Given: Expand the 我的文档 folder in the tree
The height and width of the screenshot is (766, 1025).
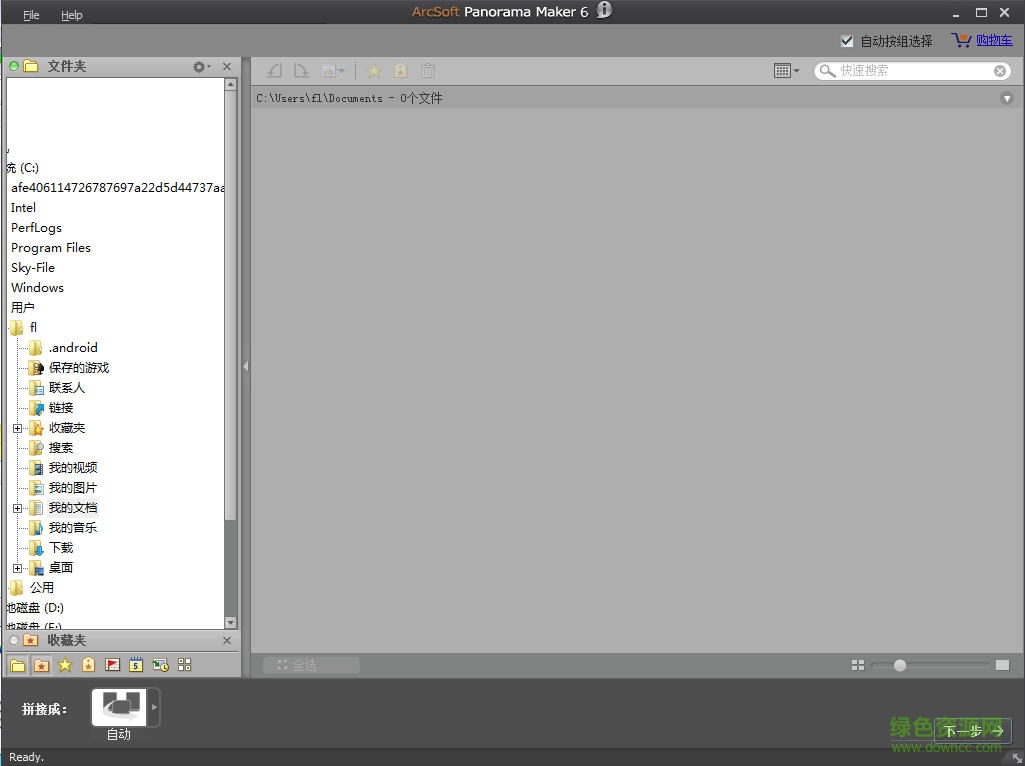Looking at the screenshot, I should 18,507.
